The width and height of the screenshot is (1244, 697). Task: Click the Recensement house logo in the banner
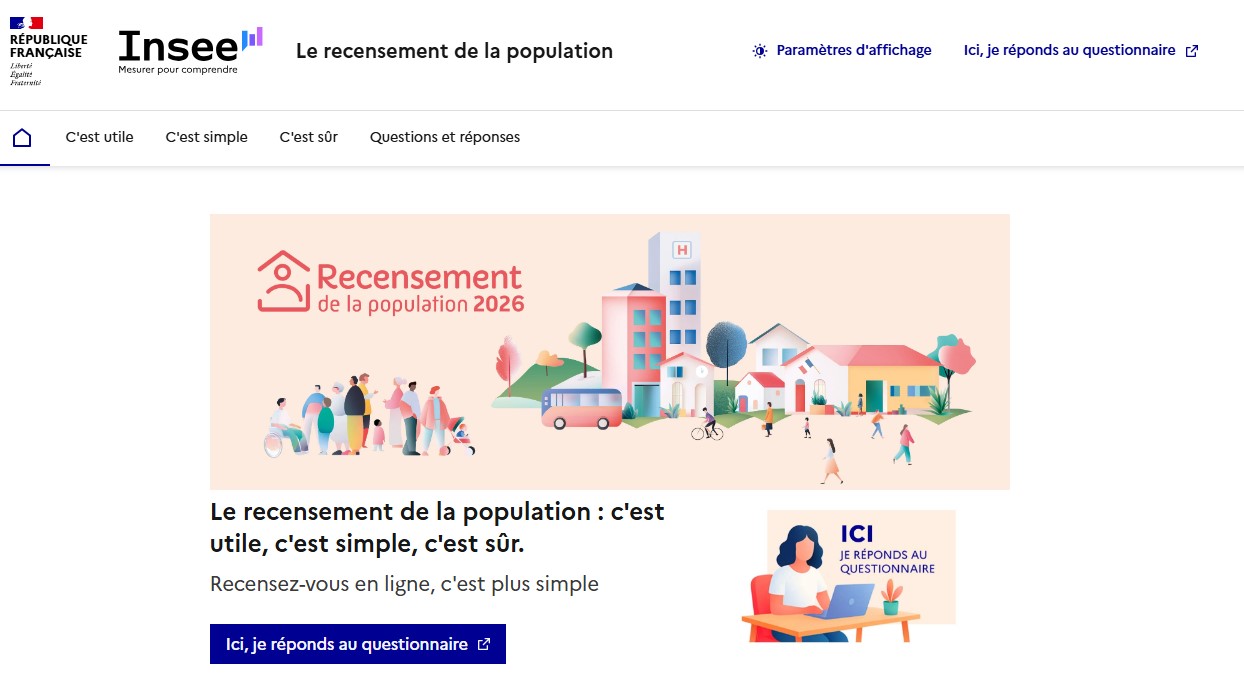[283, 279]
